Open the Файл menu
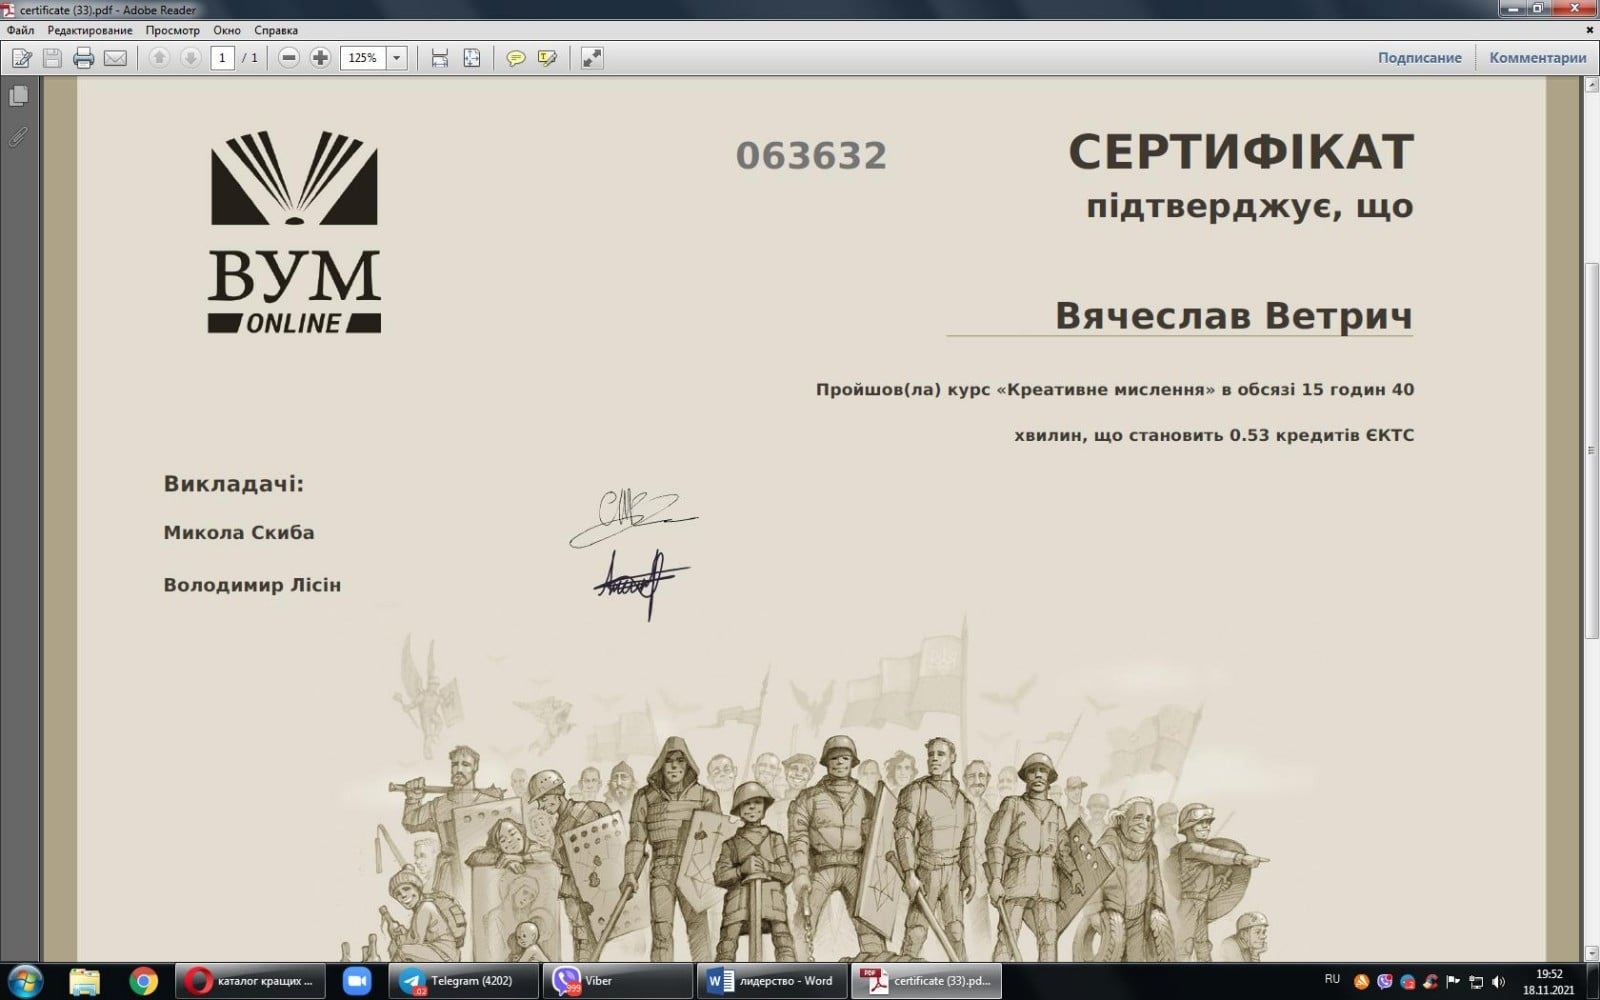Screen dimensions: 1600x1000 (20, 30)
